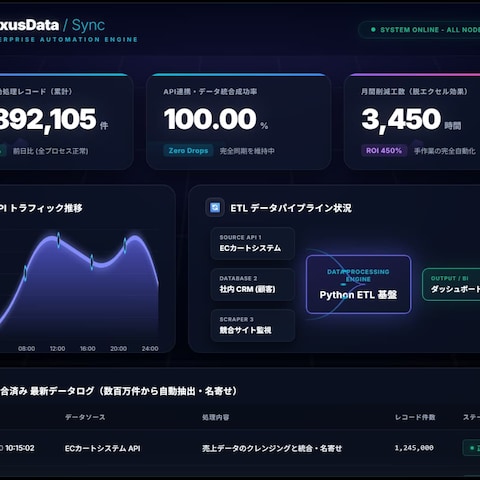Click the 1,245,000 record count cell
The width and height of the screenshot is (480, 480).
(x=414, y=448)
